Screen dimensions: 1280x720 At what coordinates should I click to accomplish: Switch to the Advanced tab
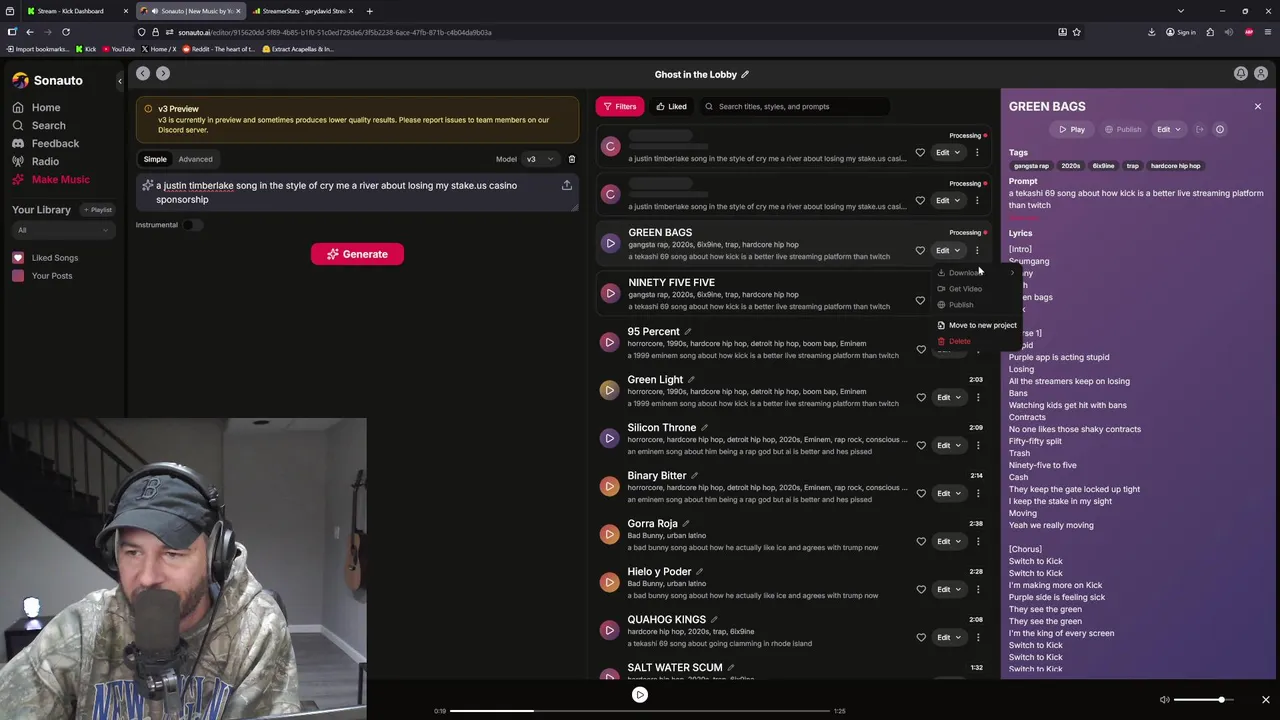tap(195, 159)
